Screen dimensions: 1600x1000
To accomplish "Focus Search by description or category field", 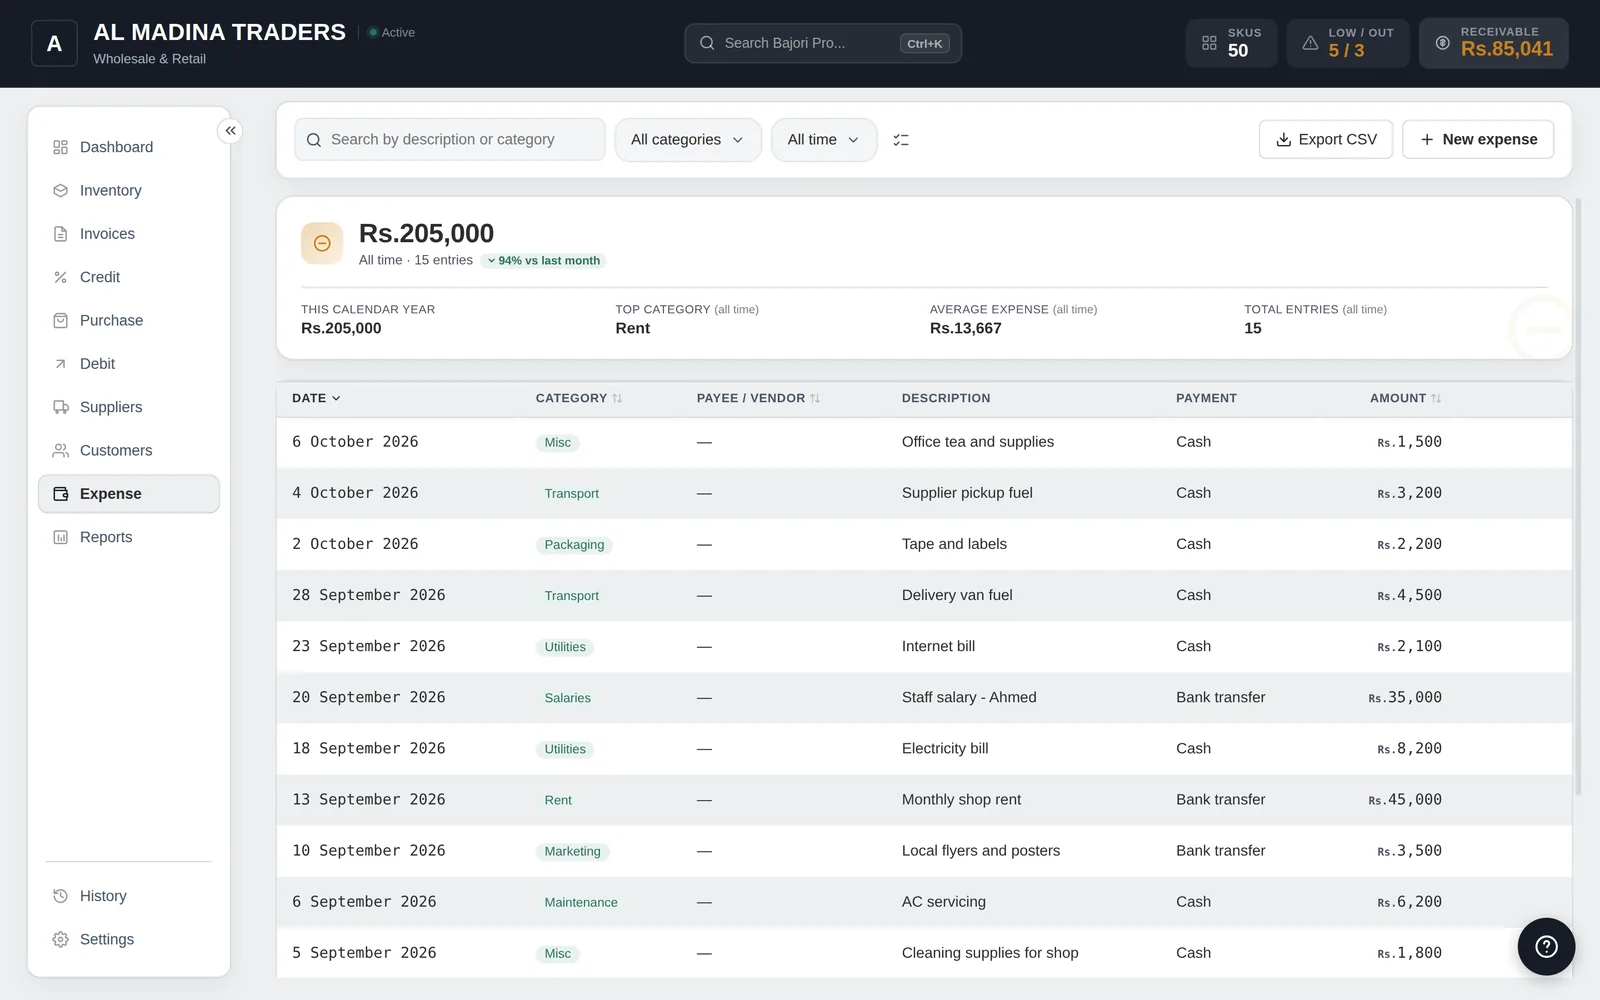I will tap(450, 140).
